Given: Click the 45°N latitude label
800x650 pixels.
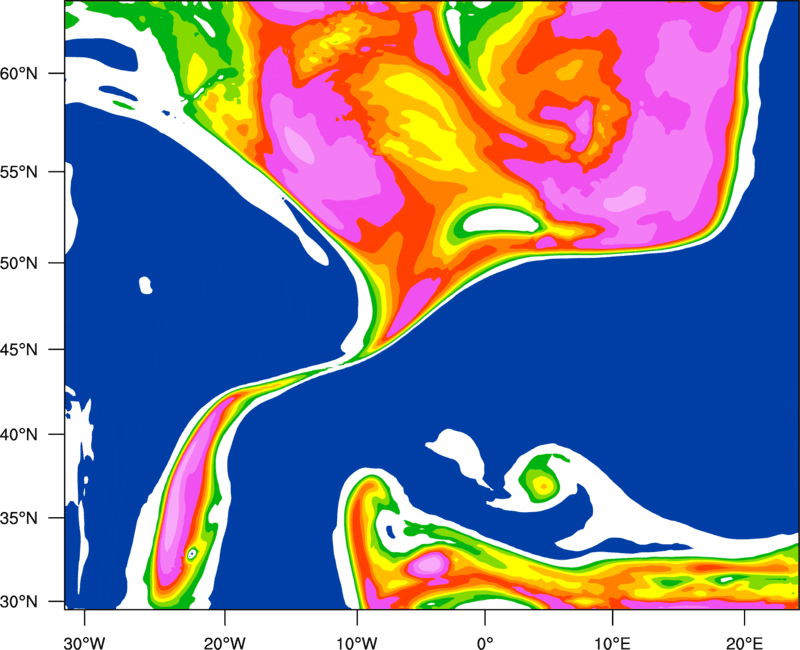Looking at the screenshot, I should click(x=19, y=350).
